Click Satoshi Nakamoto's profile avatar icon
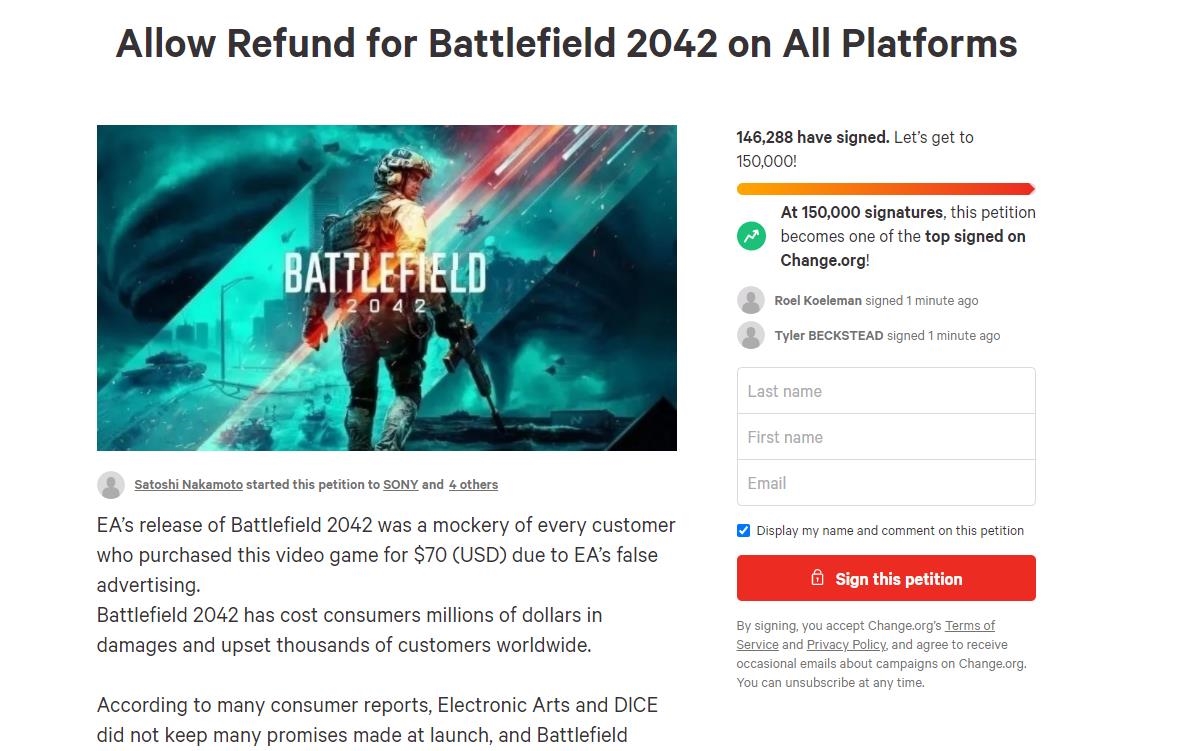 coord(111,485)
